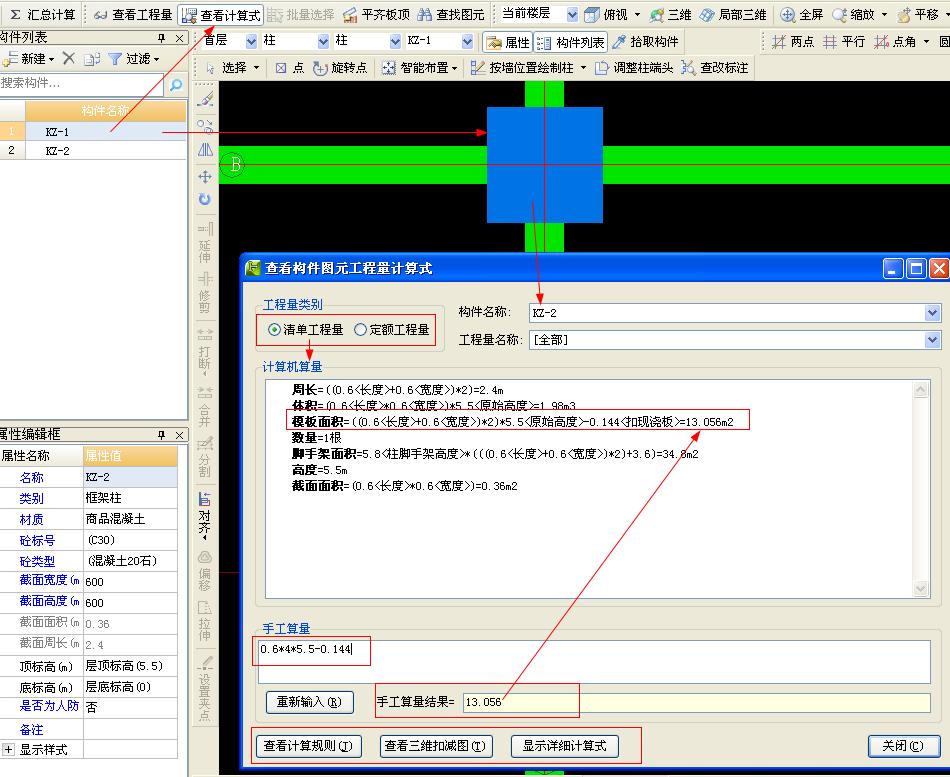Image resolution: width=950 pixels, height=777 pixels.
Task: Click 手工算量结果 result field
Action: (697, 702)
